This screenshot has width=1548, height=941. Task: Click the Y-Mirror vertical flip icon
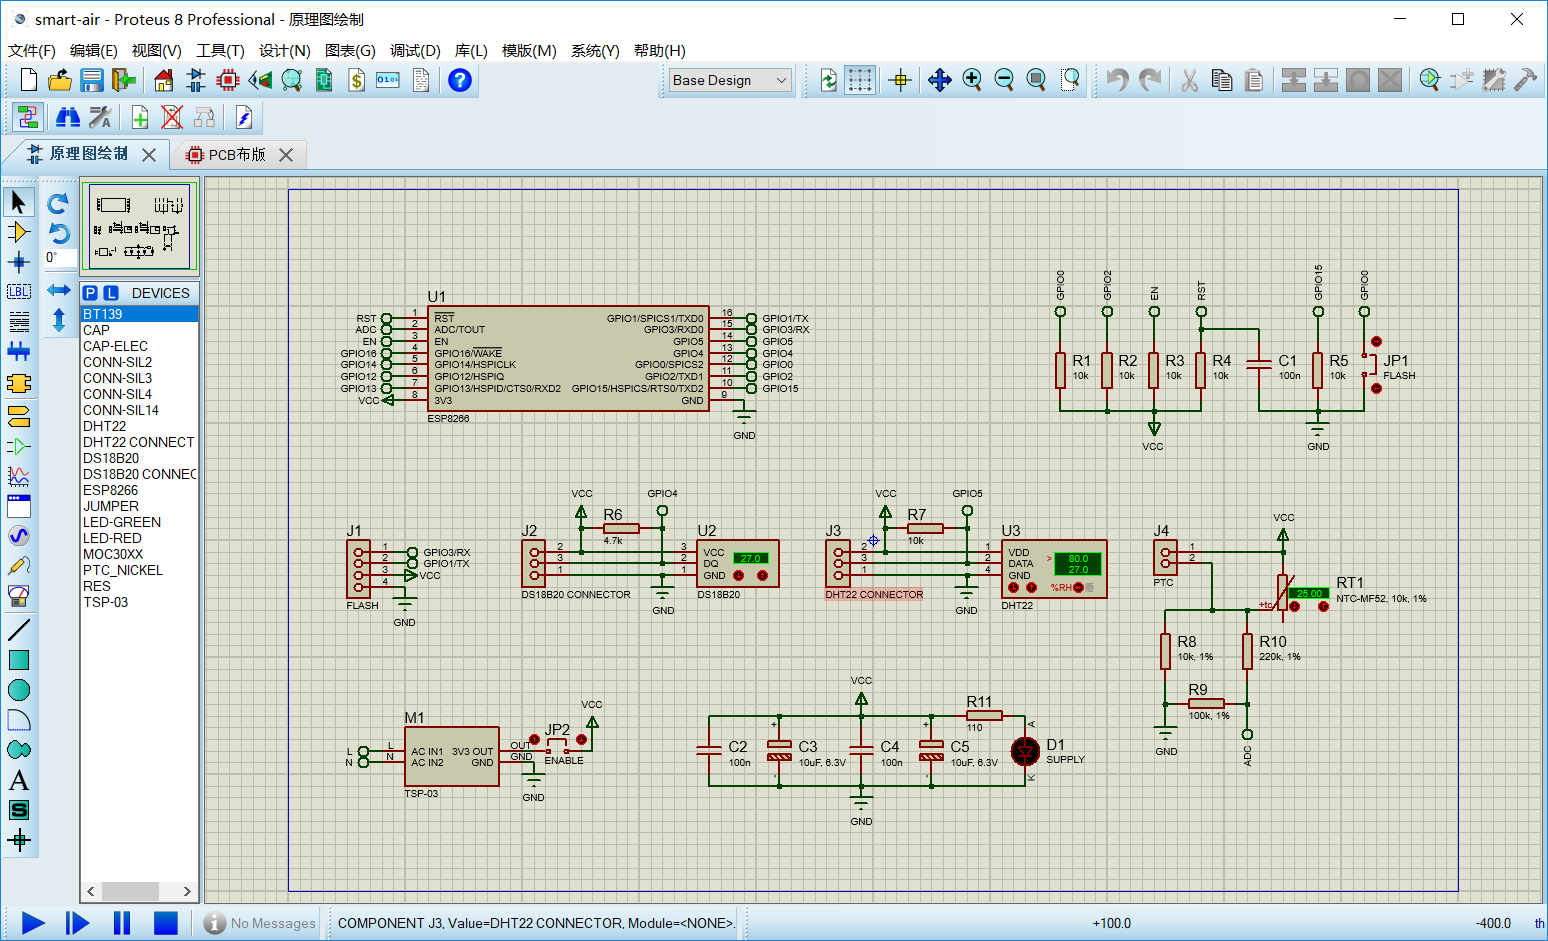click(59, 321)
